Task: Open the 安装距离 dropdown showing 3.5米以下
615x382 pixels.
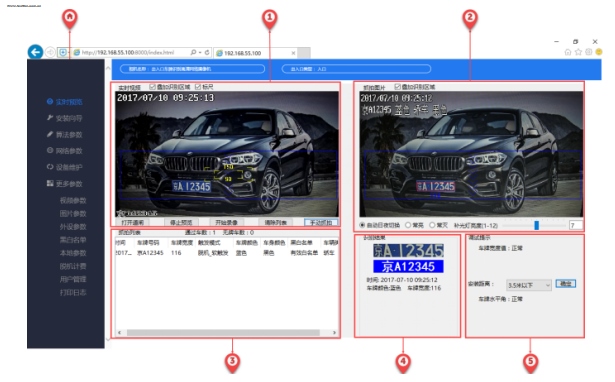Action: [529, 285]
